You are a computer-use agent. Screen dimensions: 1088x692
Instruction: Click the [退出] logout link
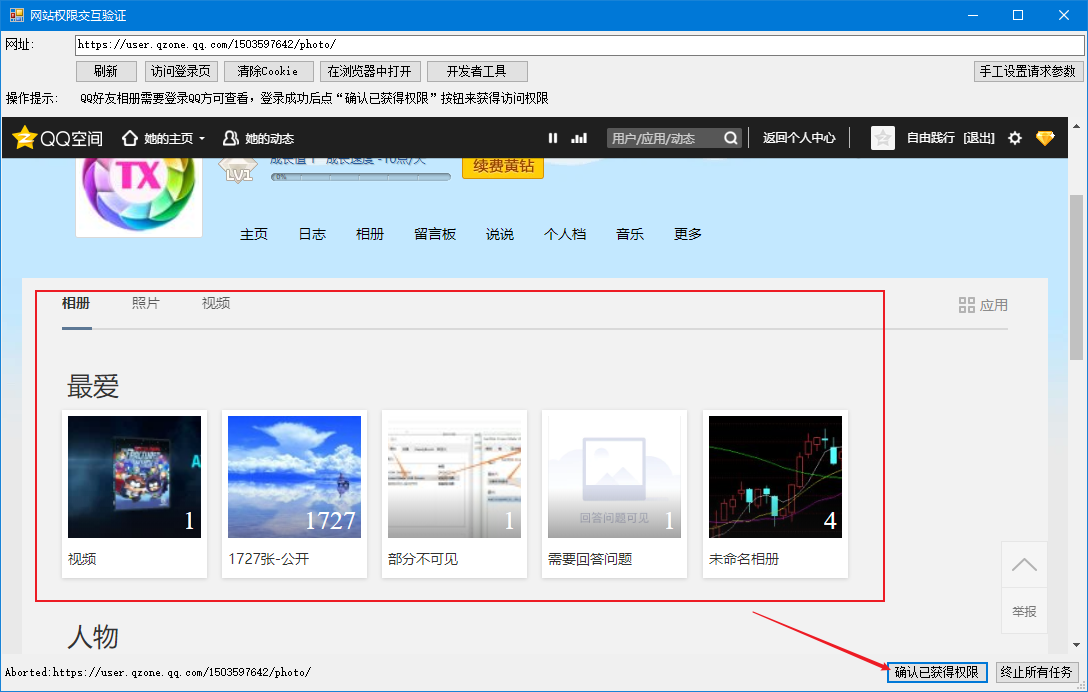[979, 138]
